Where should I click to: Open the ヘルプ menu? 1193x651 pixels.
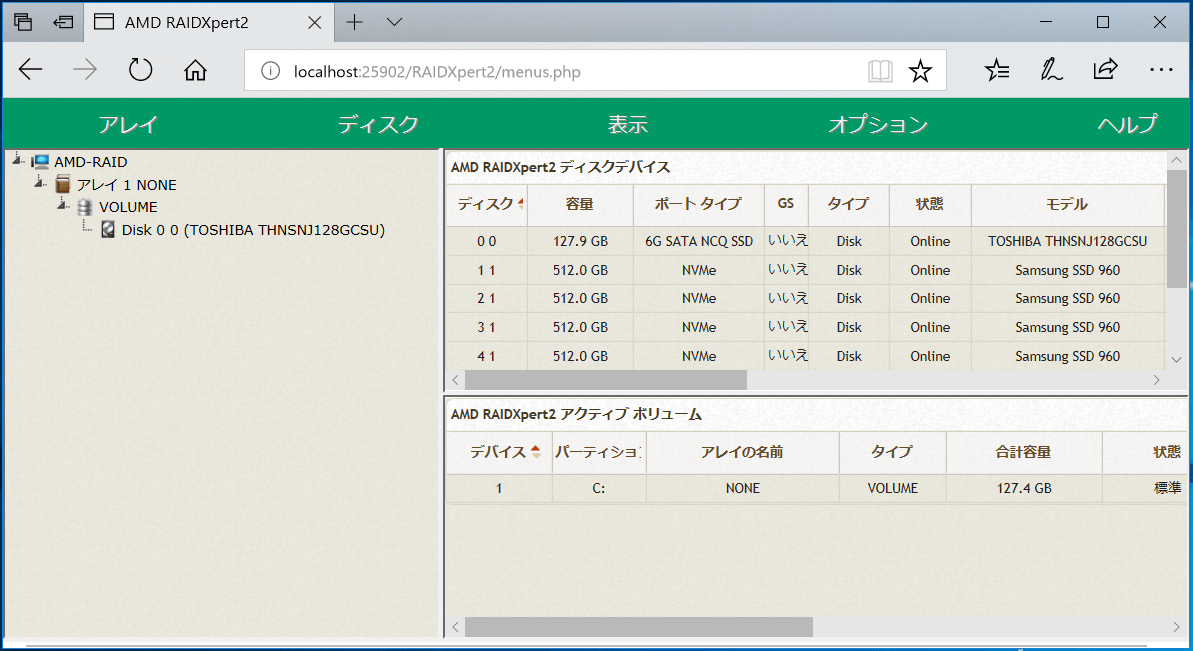(1128, 124)
